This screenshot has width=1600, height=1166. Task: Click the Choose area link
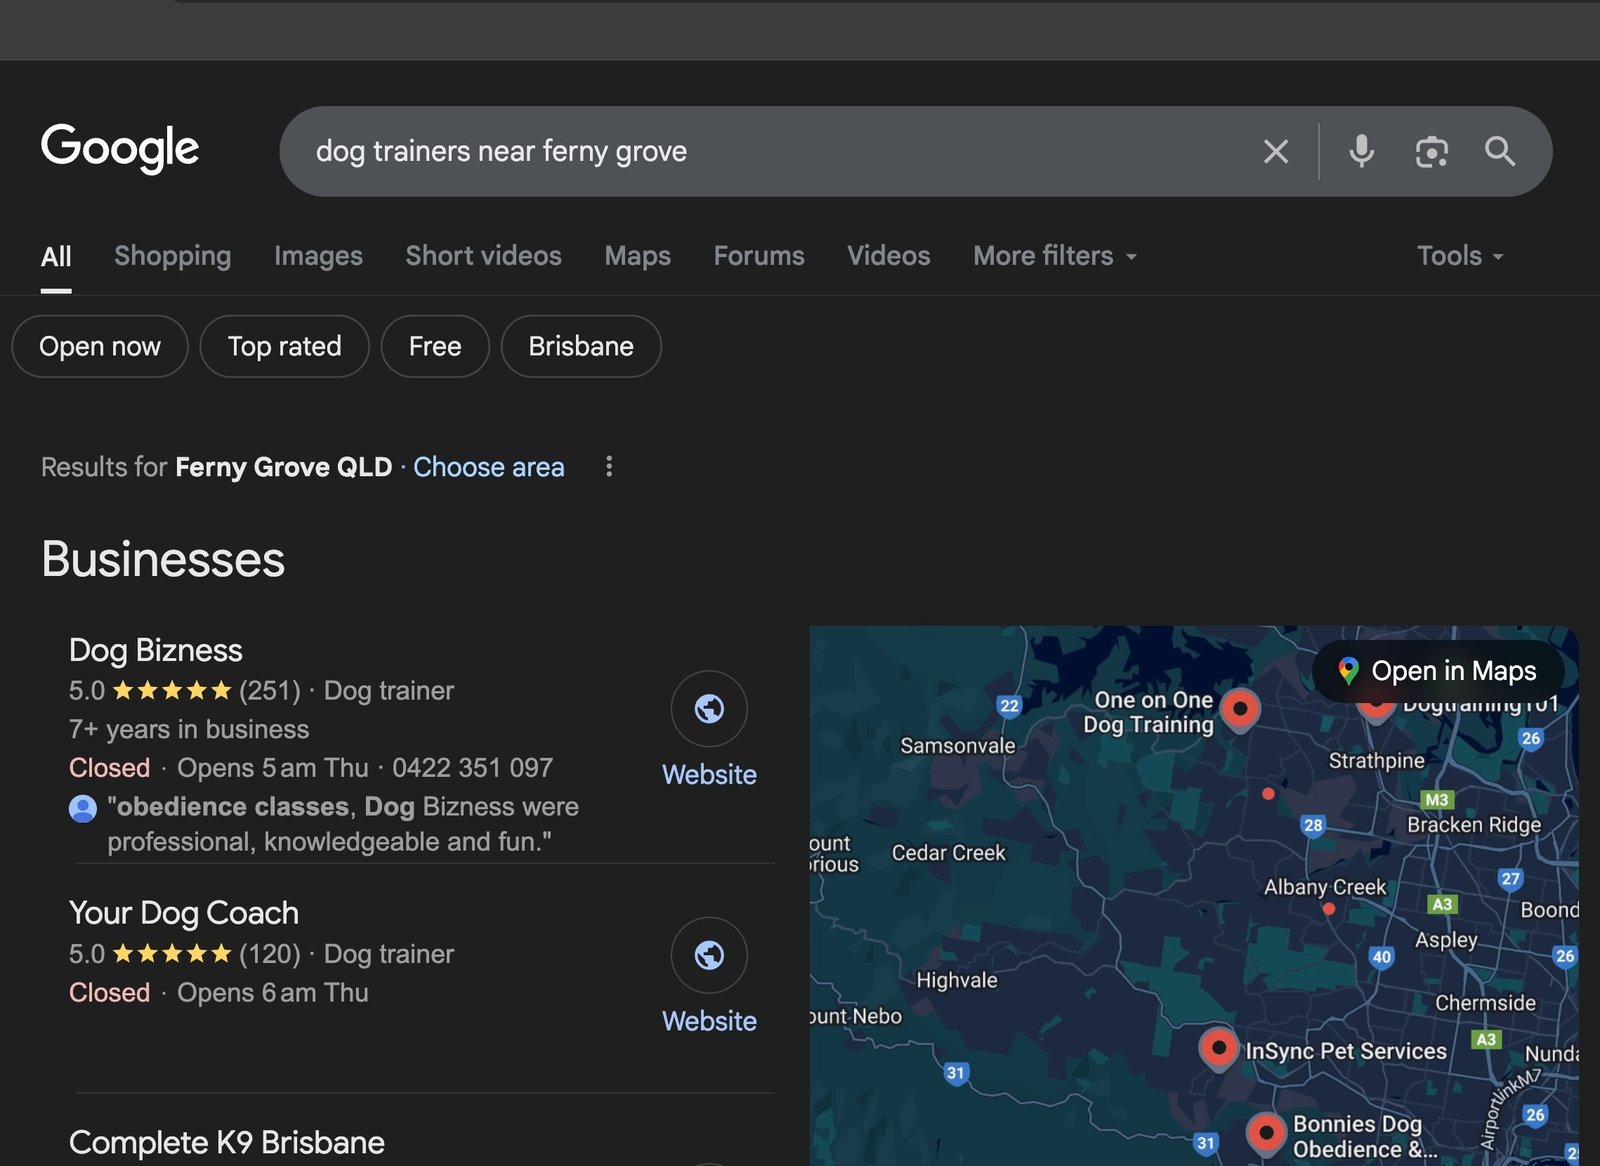[x=489, y=467]
